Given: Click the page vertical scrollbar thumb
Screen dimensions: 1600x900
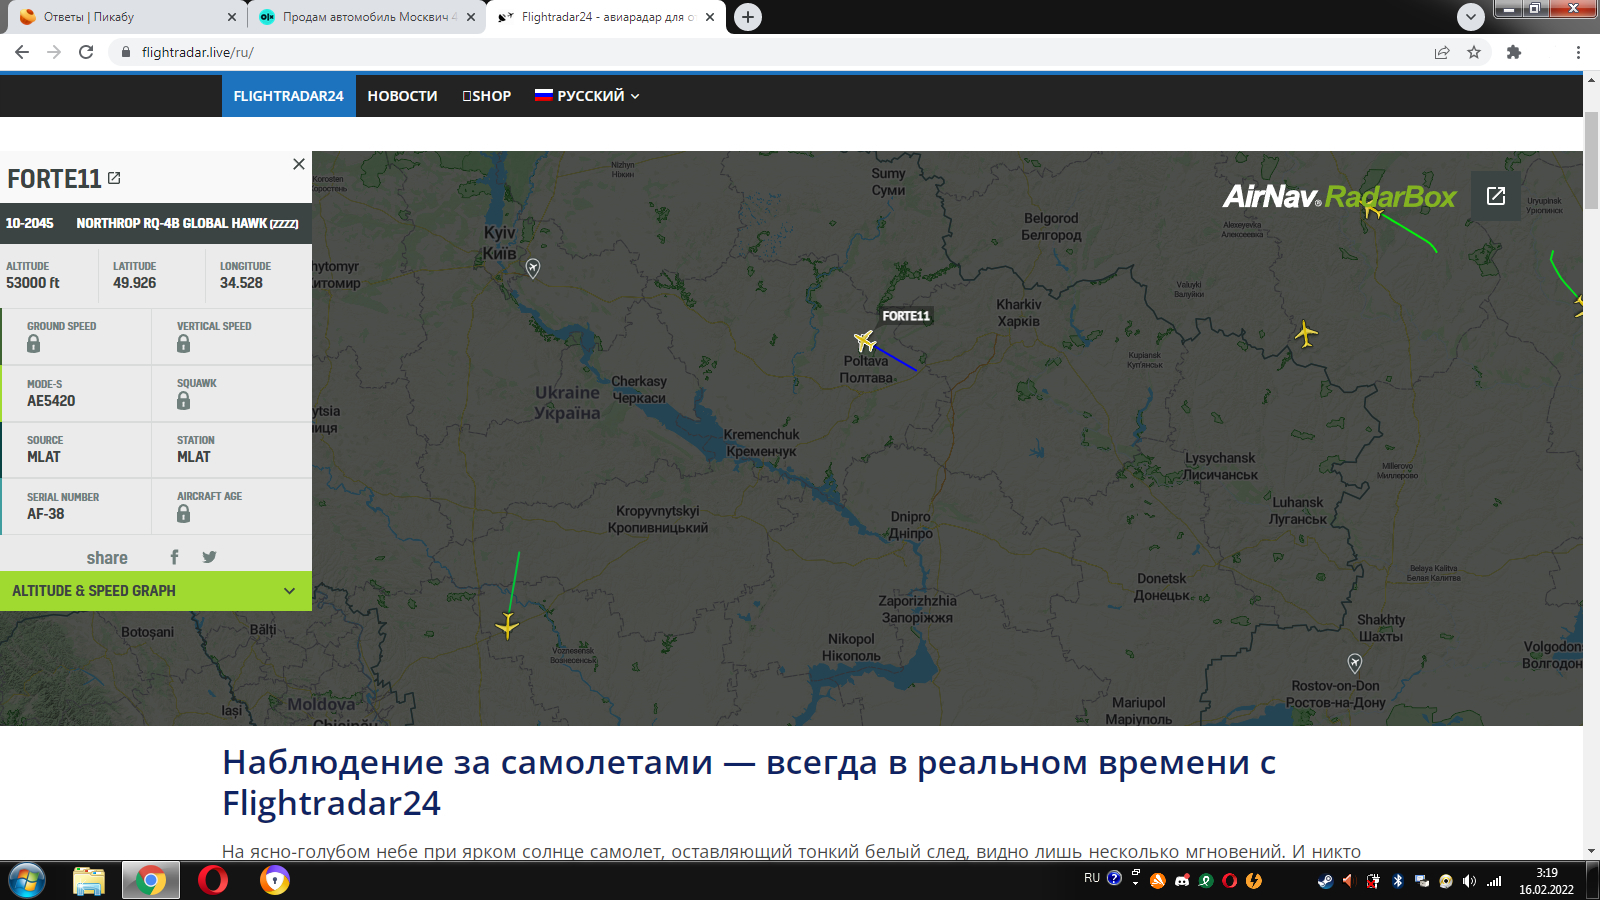Looking at the screenshot, I should [x=1591, y=161].
